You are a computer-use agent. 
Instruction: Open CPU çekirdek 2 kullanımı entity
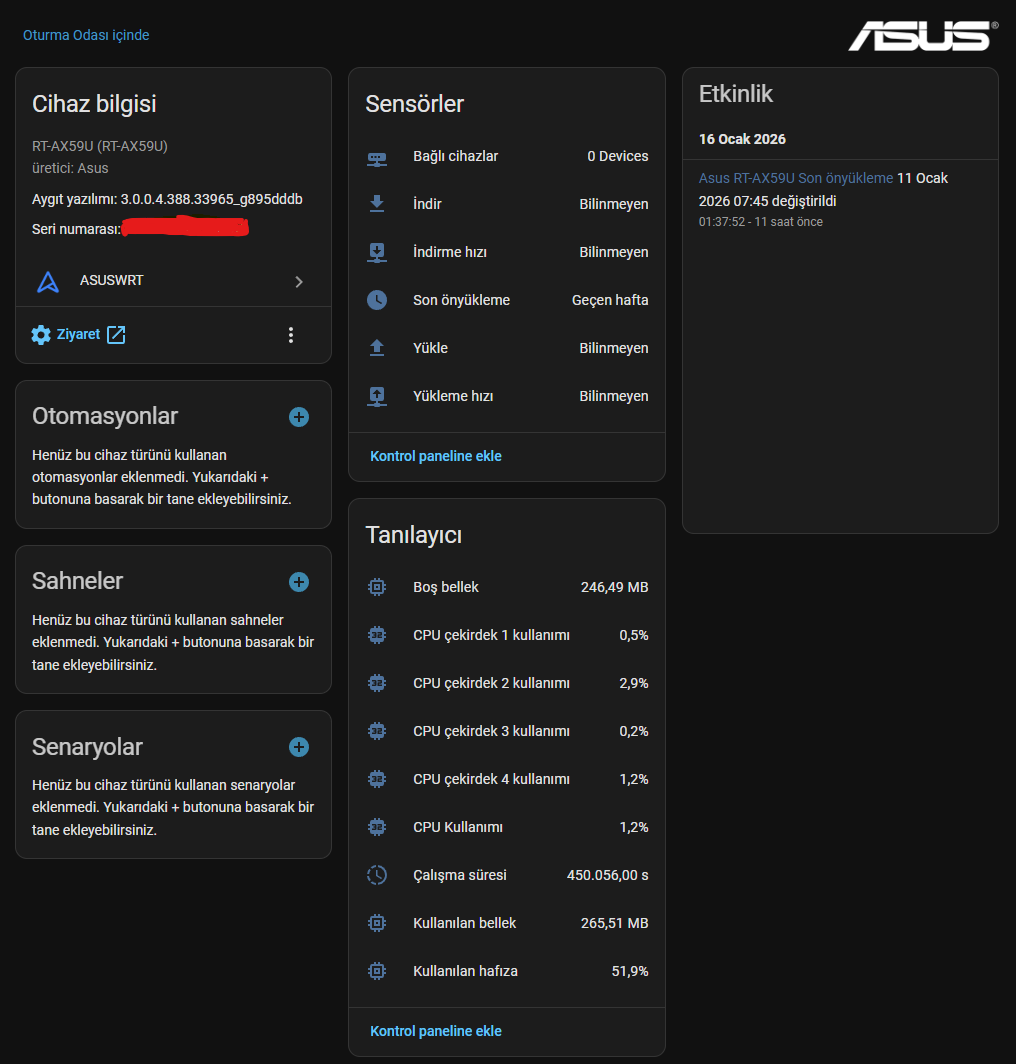pos(507,683)
